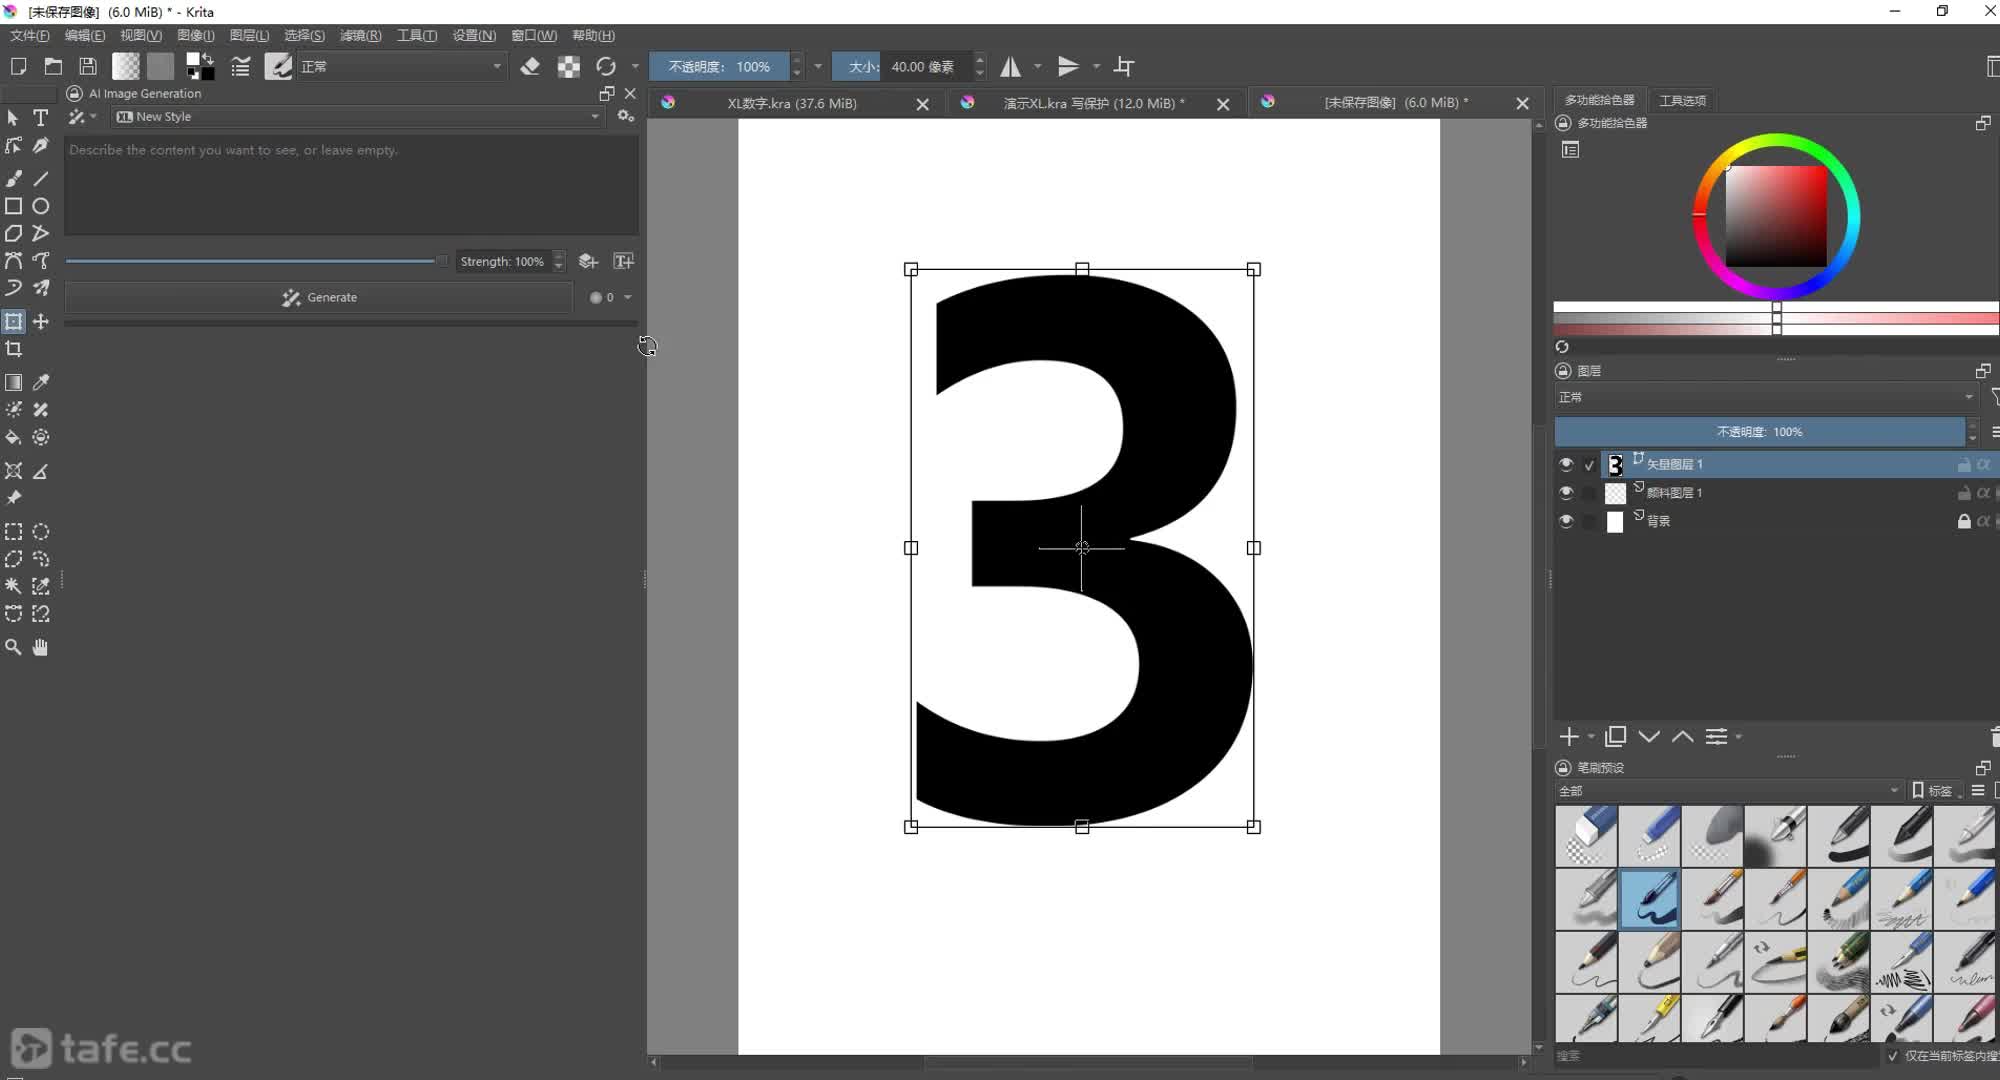Save the document with floppy icon
Screen dimensions: 2000x1080
[x=88, y=66]
